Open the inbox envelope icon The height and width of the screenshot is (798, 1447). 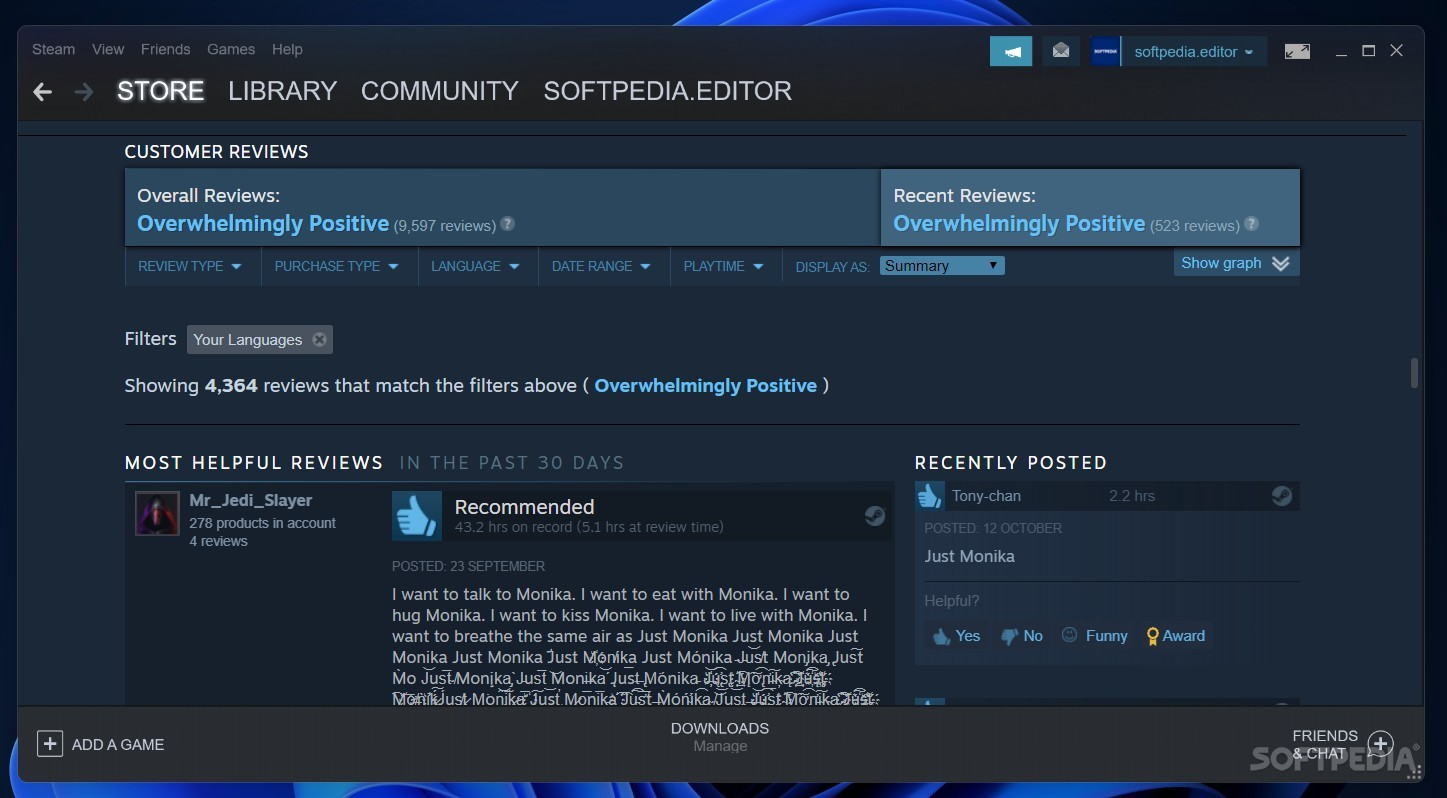point(1061,51)
